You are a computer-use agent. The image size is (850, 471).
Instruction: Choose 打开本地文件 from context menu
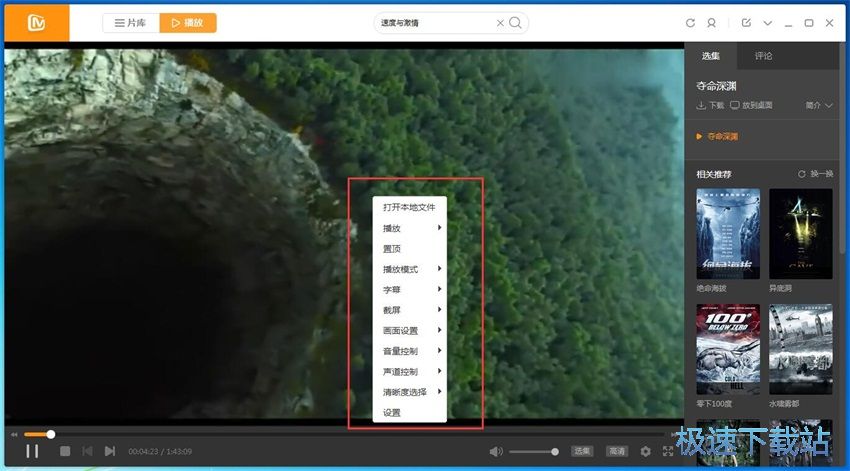[x=409, y=208]
